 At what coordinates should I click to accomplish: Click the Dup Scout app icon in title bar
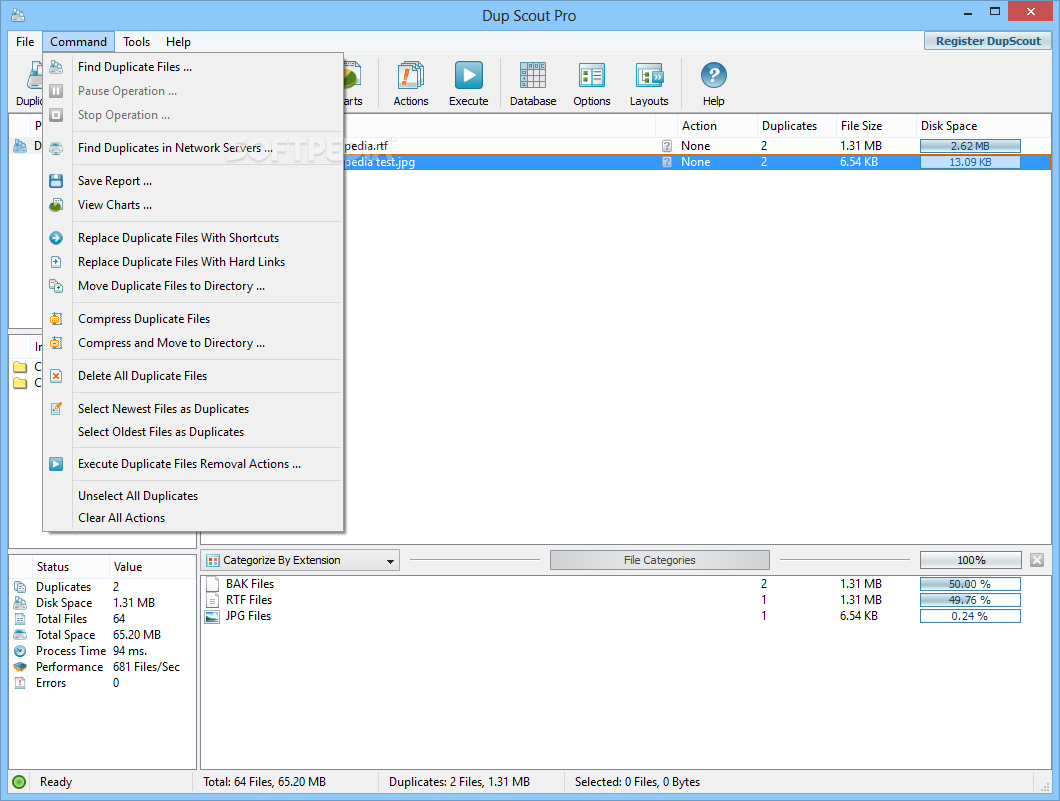pos(18,15)
